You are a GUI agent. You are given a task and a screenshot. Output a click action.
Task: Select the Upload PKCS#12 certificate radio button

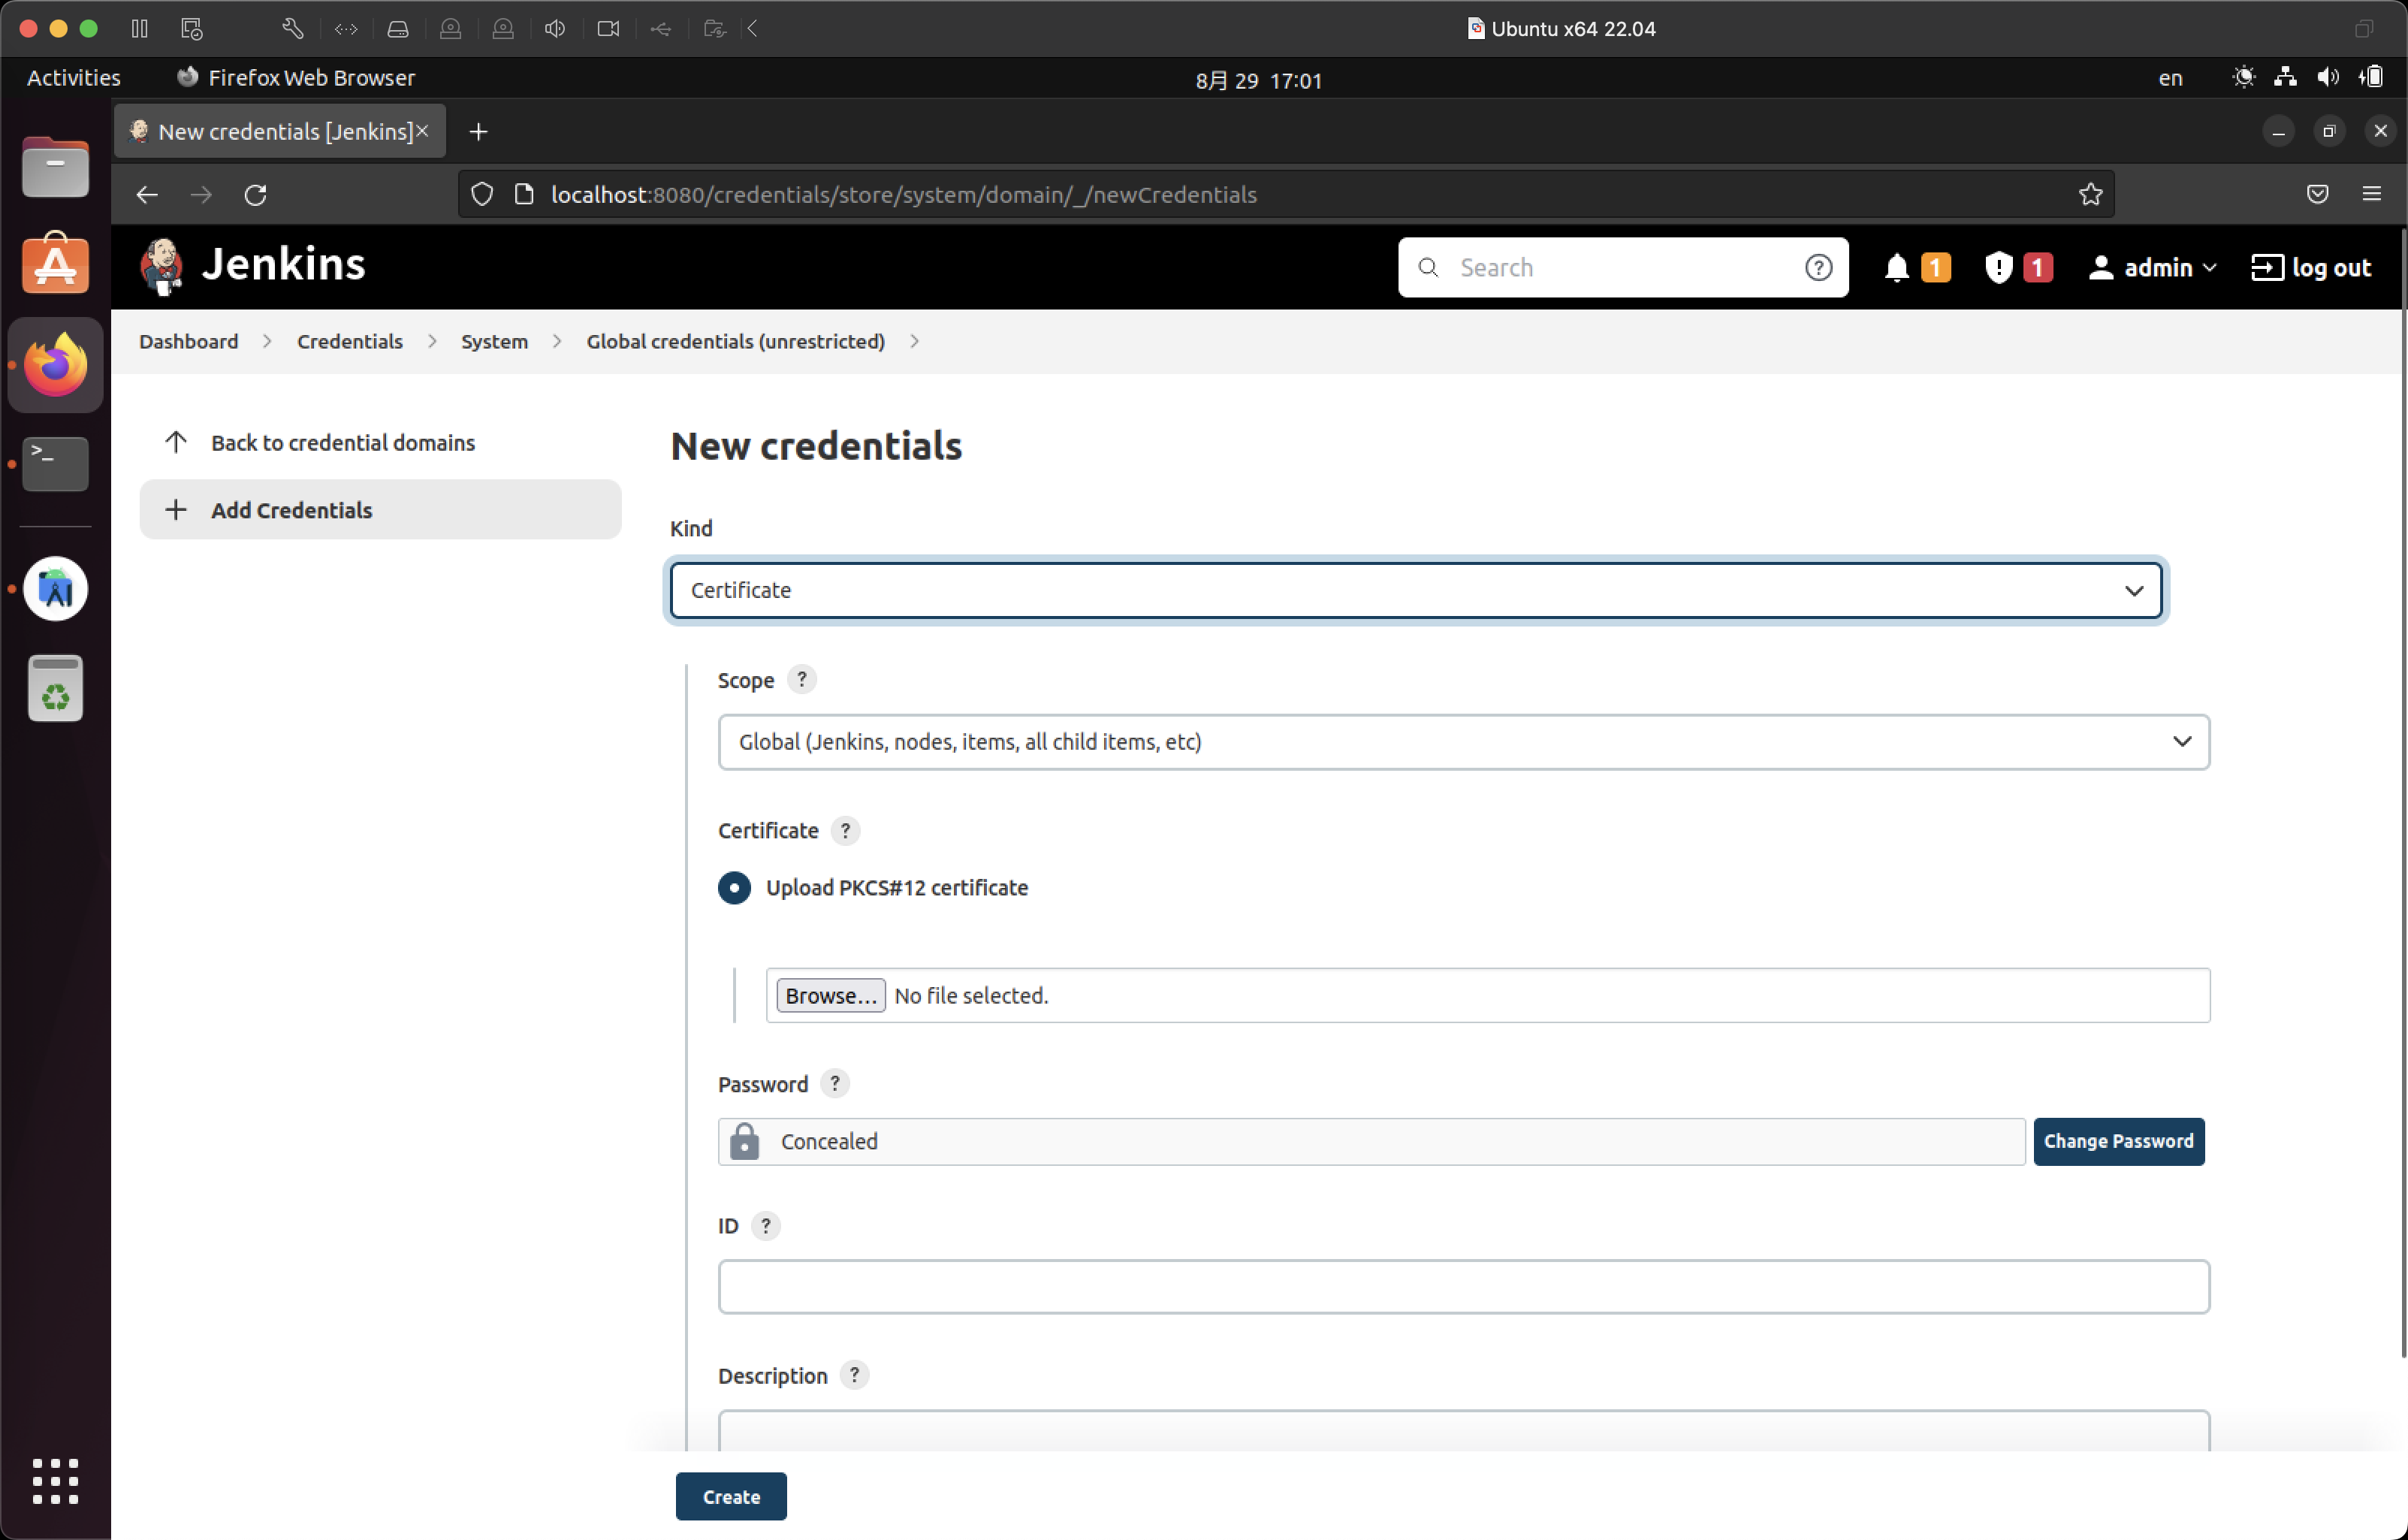coord(734,886)
